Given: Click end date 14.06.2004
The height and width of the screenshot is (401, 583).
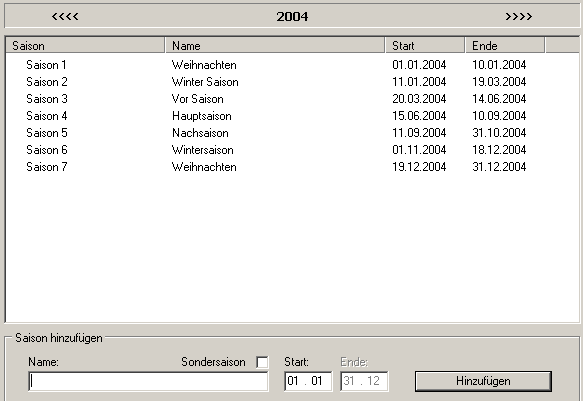Looking at the screenshot, I should 499,99.
